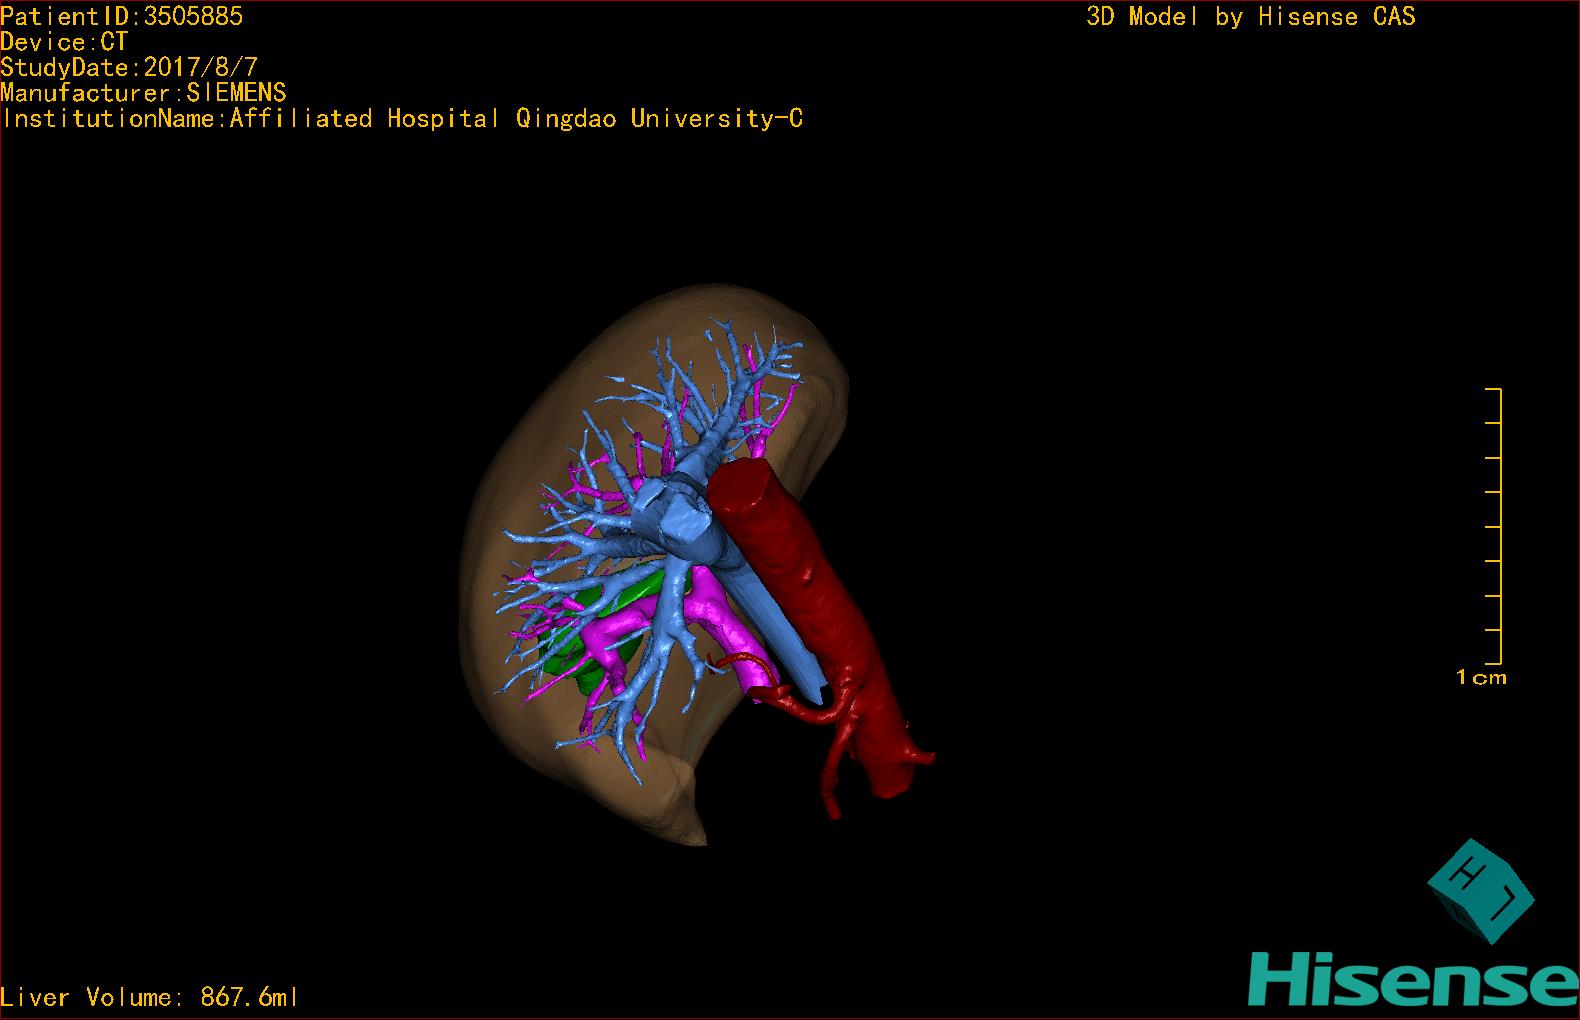The image size is (1580, 1020).
Task: Click the Liver Volume 867.6ml readout
Action: point(149,997)
